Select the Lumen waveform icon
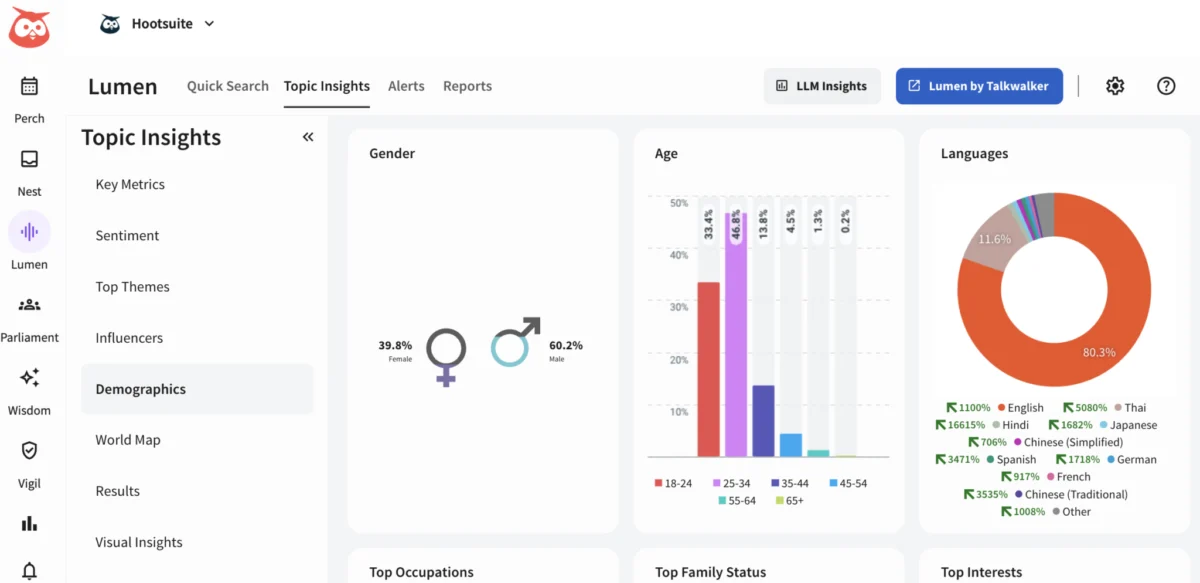The height and width of the screenshot is (583, 1200). (x=29, y=232)
